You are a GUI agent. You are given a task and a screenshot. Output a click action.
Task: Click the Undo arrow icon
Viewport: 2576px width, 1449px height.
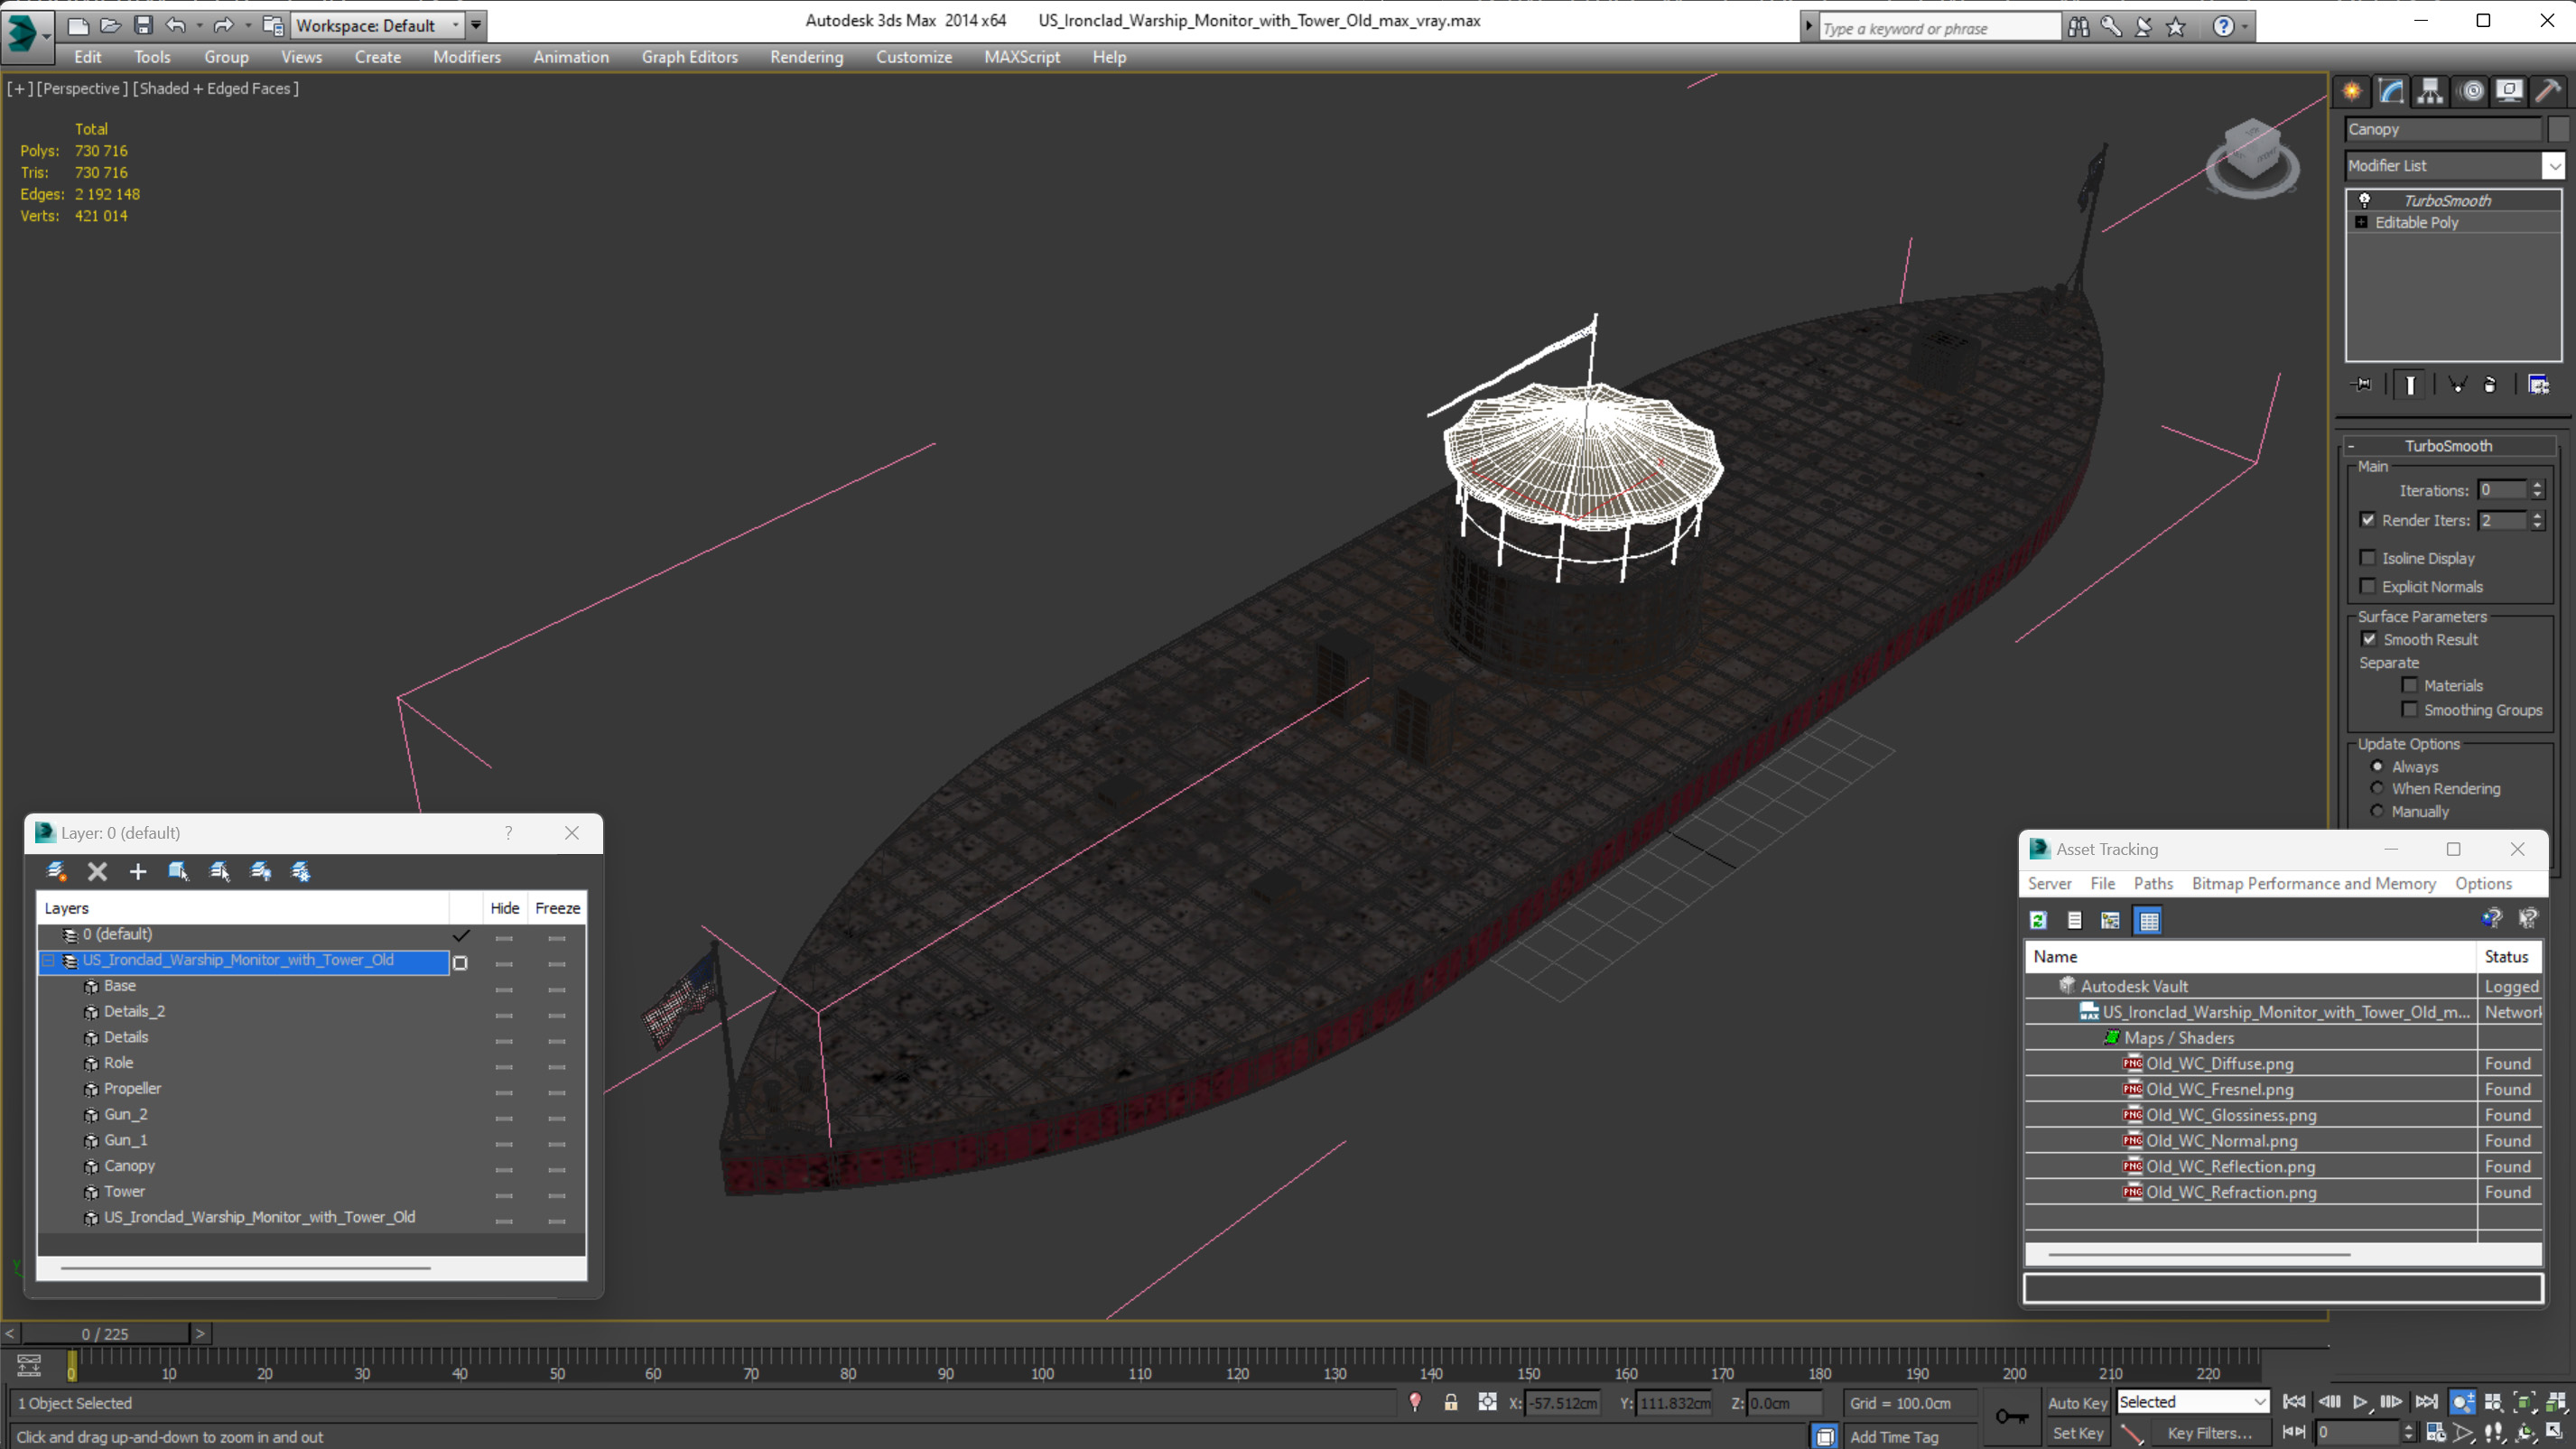point(175,25)
